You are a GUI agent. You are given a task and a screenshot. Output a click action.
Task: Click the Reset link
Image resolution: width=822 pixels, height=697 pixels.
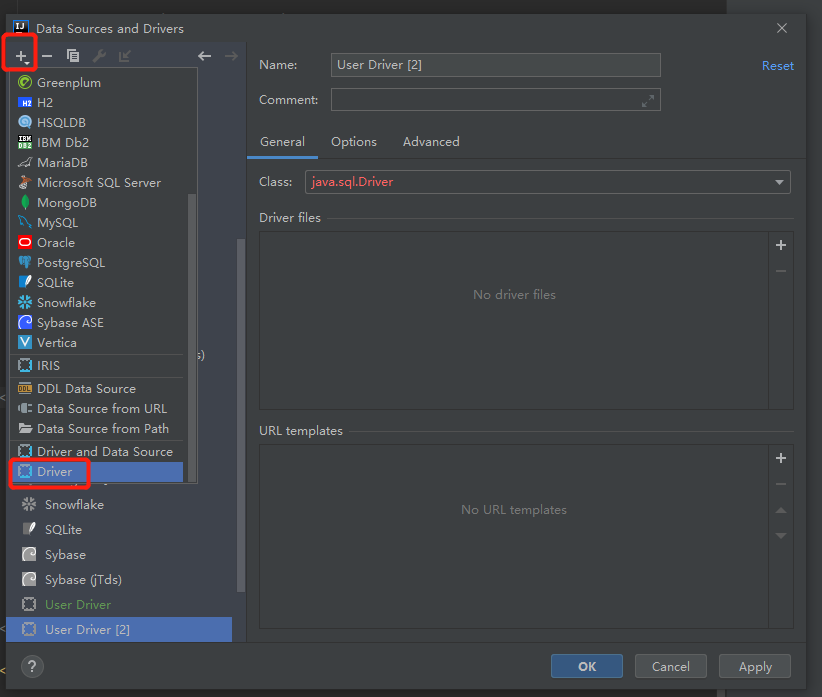(x=777, y=66)
